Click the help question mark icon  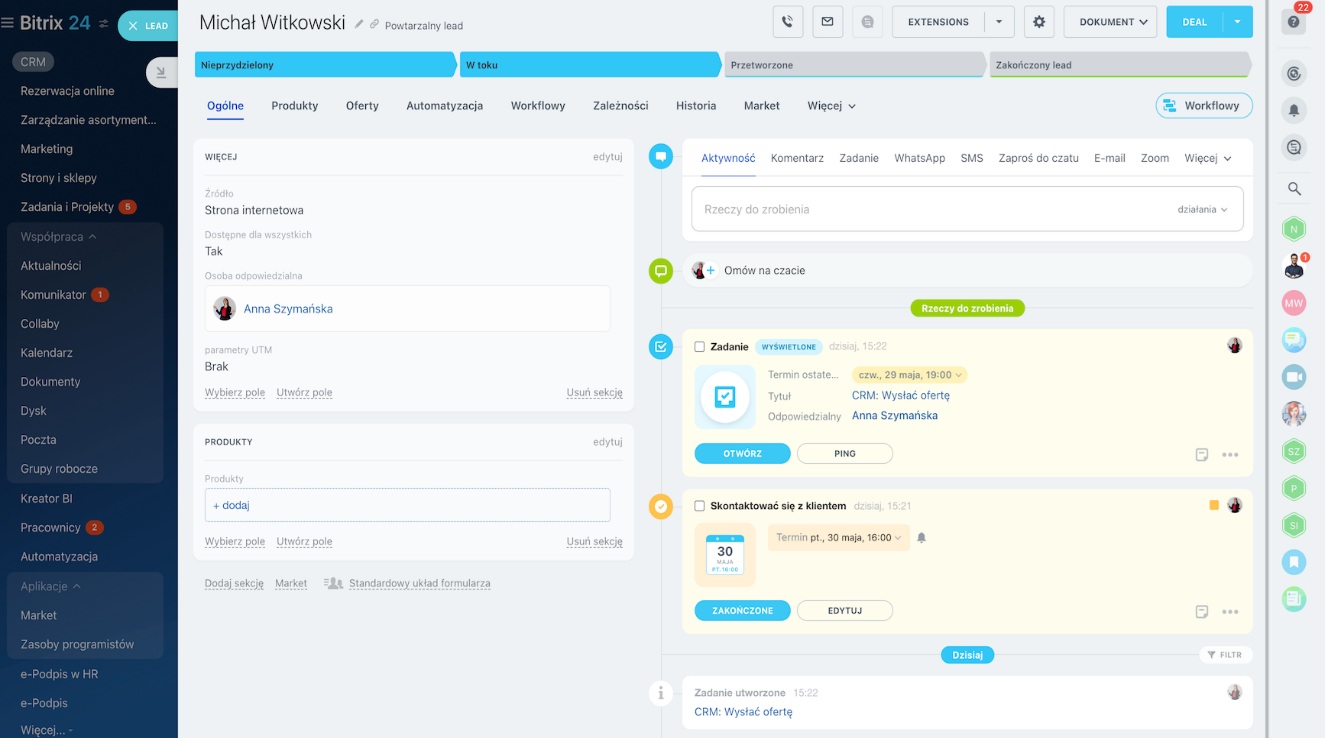[1294, 22]
